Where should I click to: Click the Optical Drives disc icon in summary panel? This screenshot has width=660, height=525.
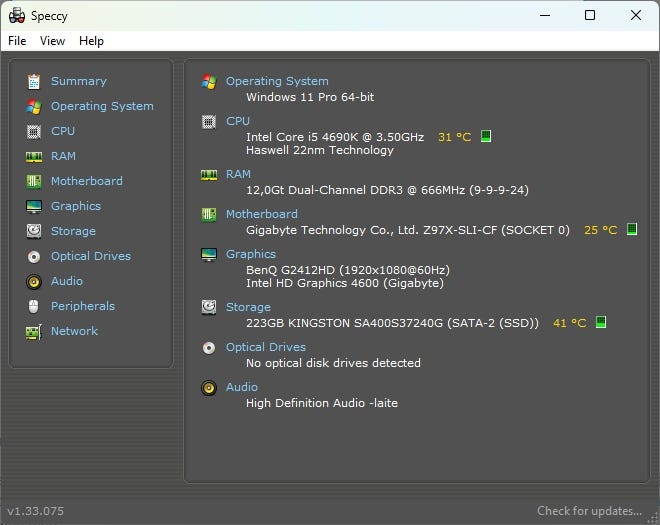(209, 348)
